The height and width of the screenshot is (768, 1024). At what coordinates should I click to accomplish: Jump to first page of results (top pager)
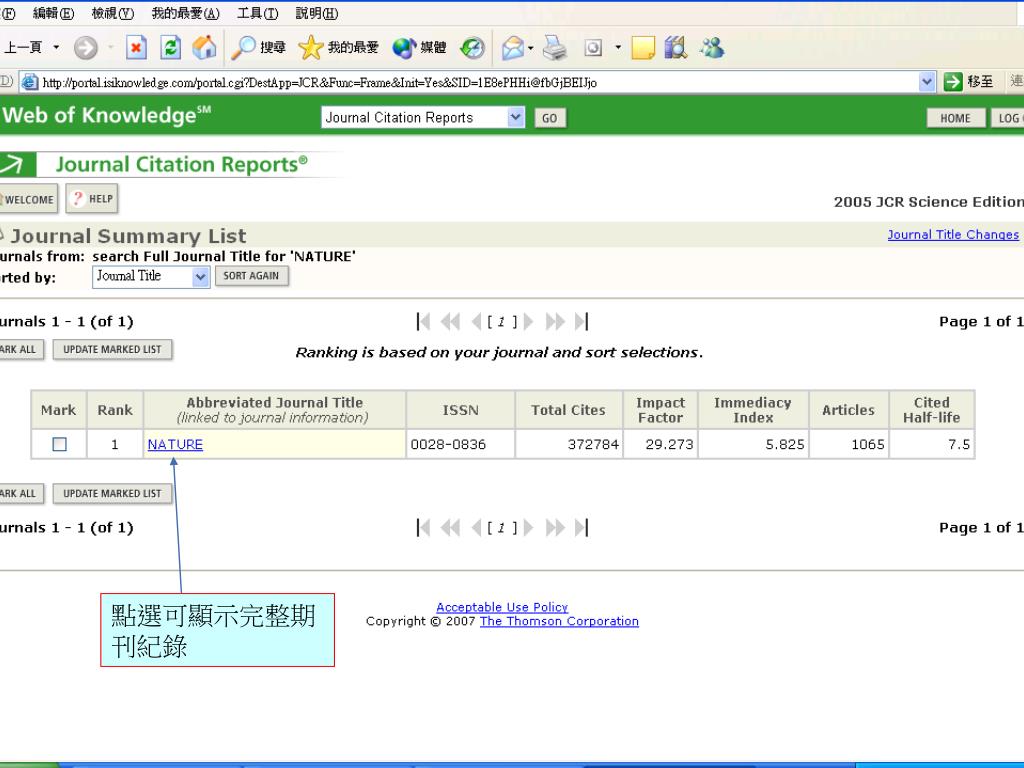click(x=423, y=321)
